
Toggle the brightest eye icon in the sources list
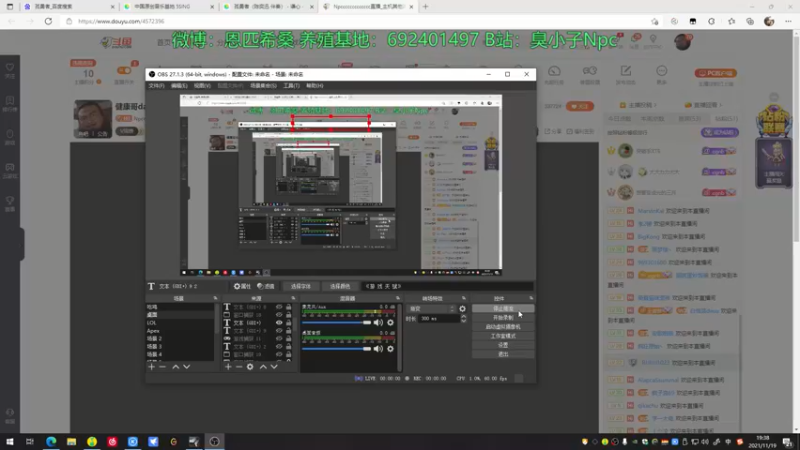279,322
